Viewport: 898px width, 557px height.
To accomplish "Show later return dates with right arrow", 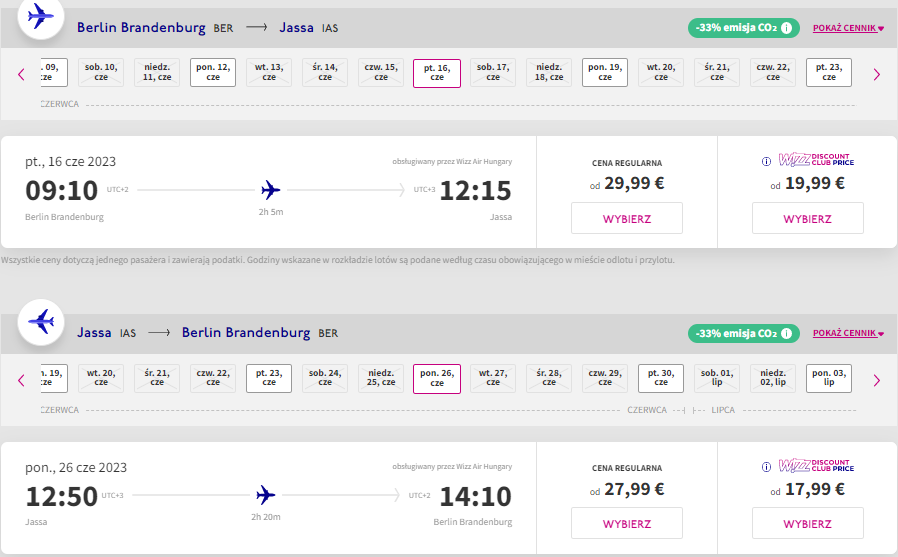I will [876, 380].
